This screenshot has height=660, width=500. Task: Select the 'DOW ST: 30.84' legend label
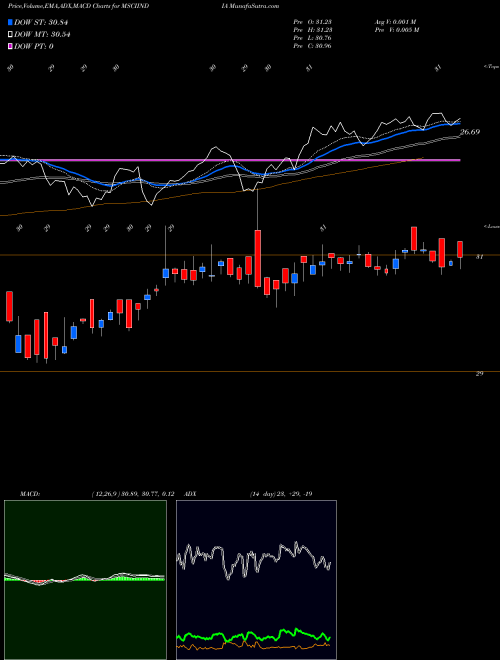(x=41, y=23)
